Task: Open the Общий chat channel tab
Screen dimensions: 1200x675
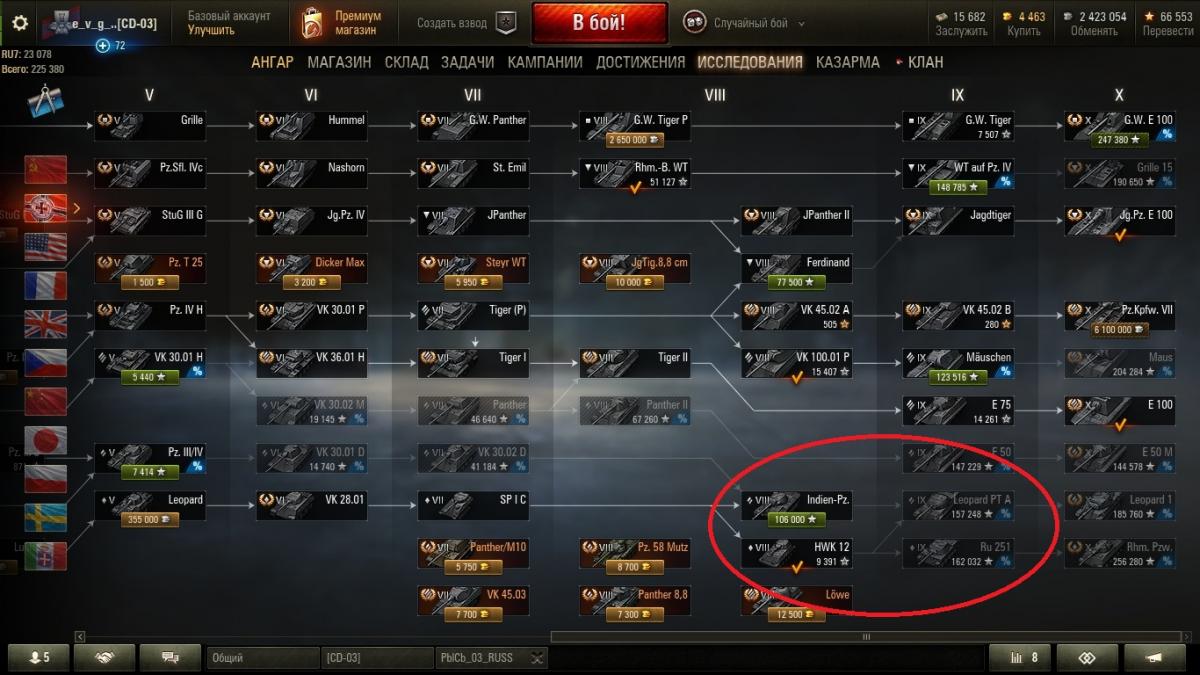Action: point(262,658)
